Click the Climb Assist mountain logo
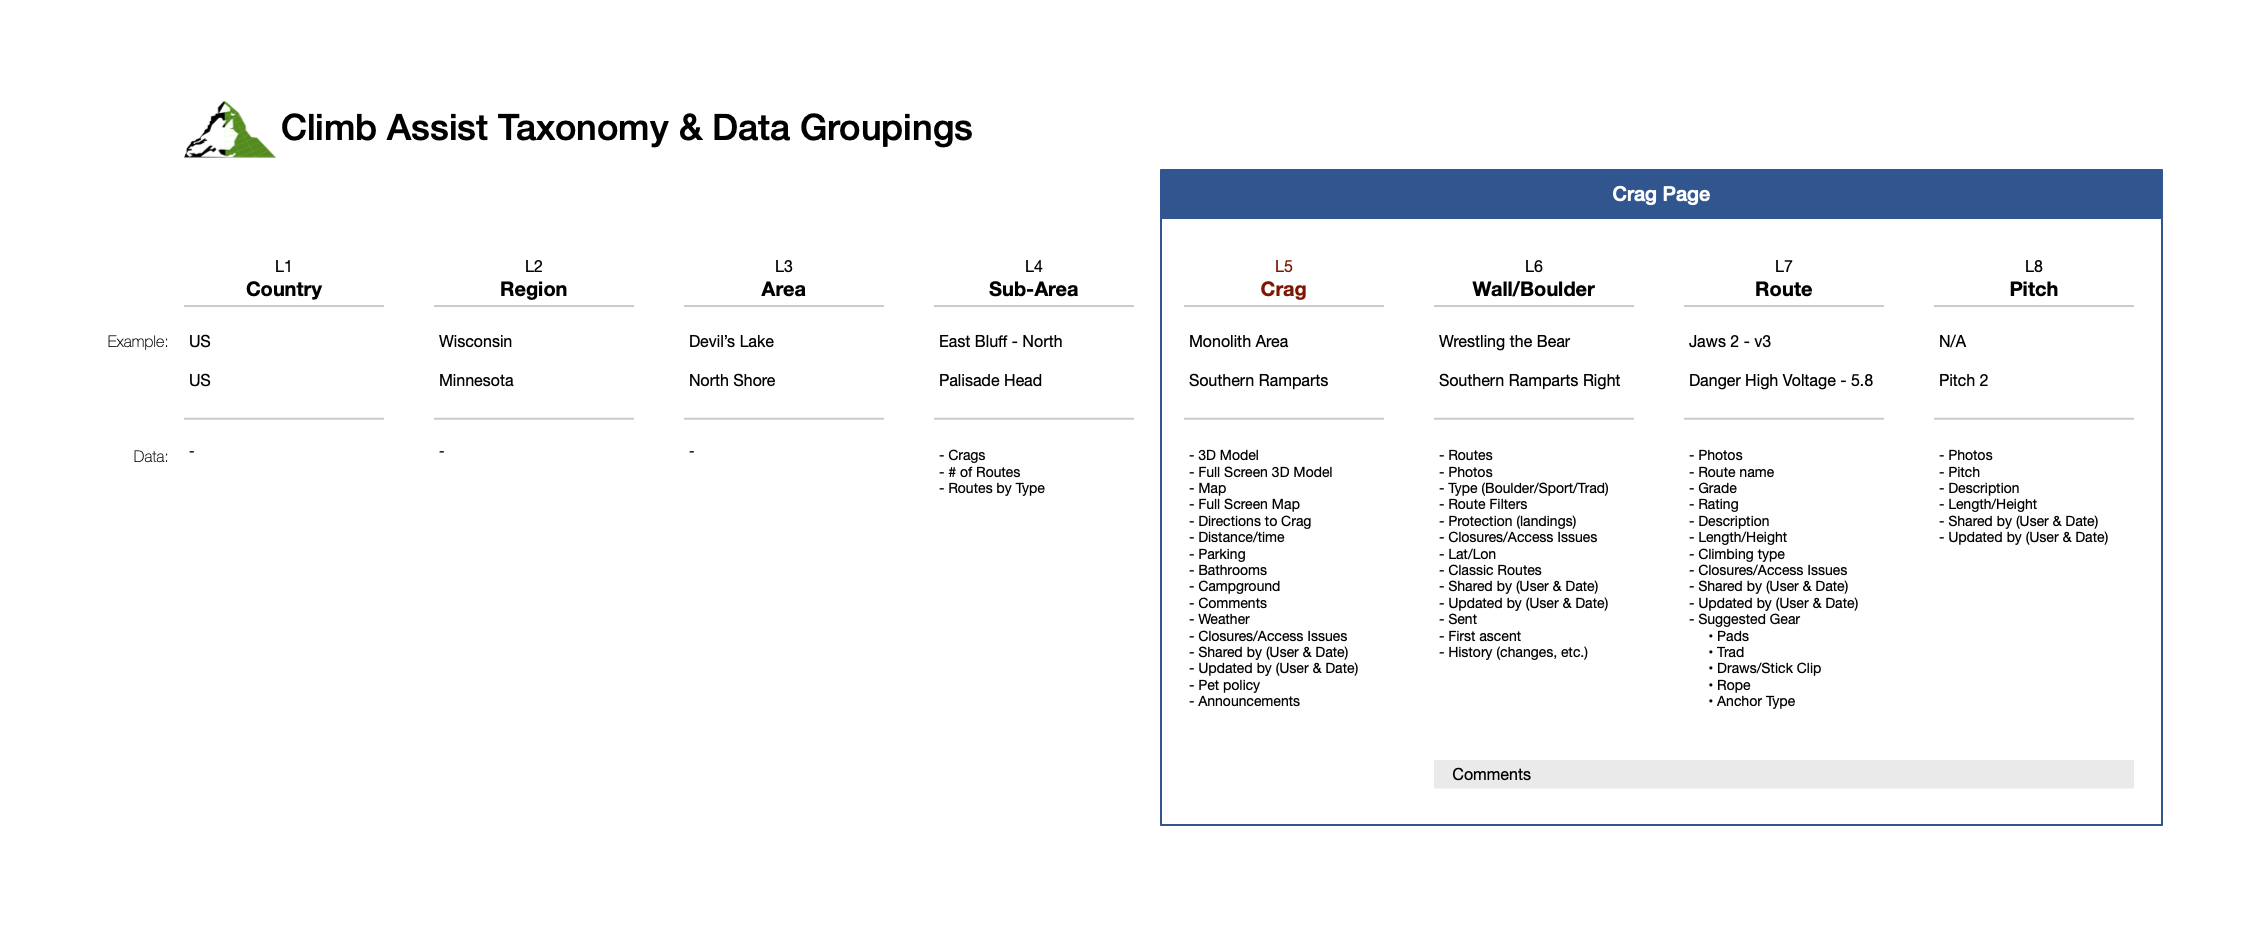 click(x=230, y=129)
